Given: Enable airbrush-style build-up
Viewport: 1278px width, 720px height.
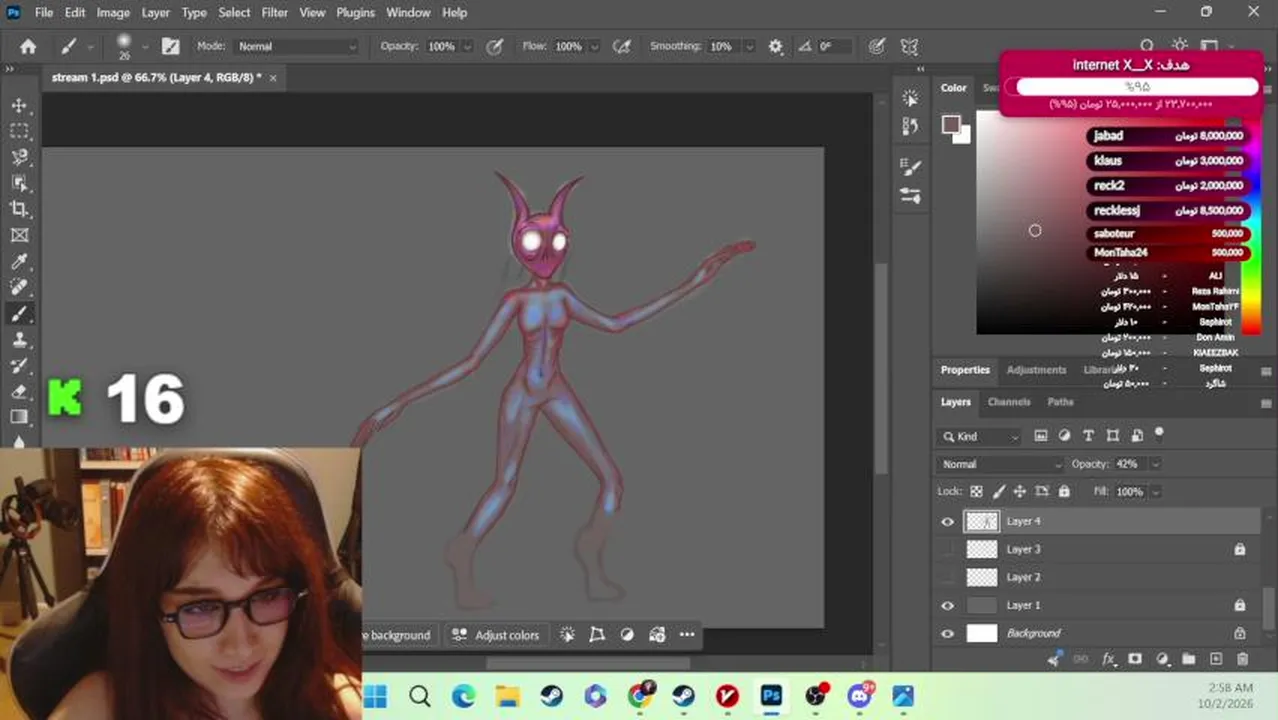Looking at the screenshot, I should click(x=622, y=46).
